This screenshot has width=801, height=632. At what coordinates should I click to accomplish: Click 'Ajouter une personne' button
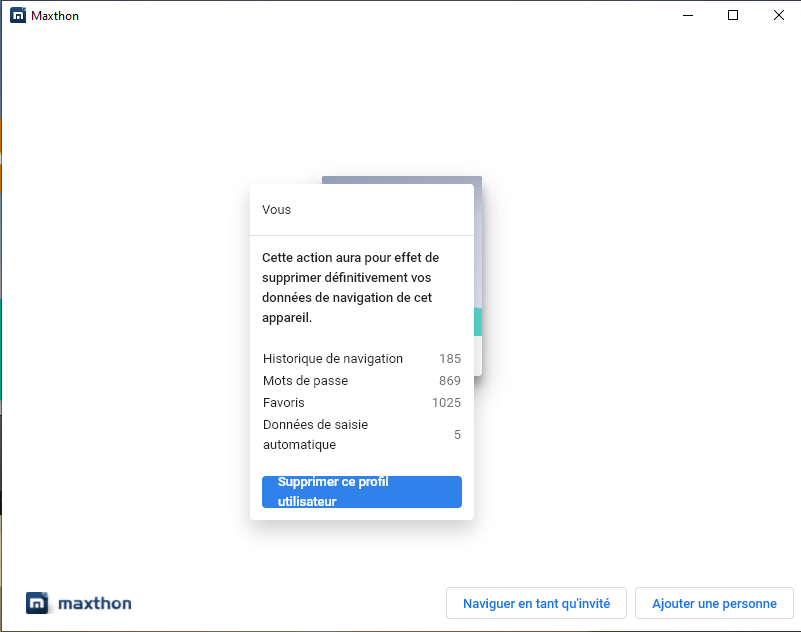[x=714, y=603]
